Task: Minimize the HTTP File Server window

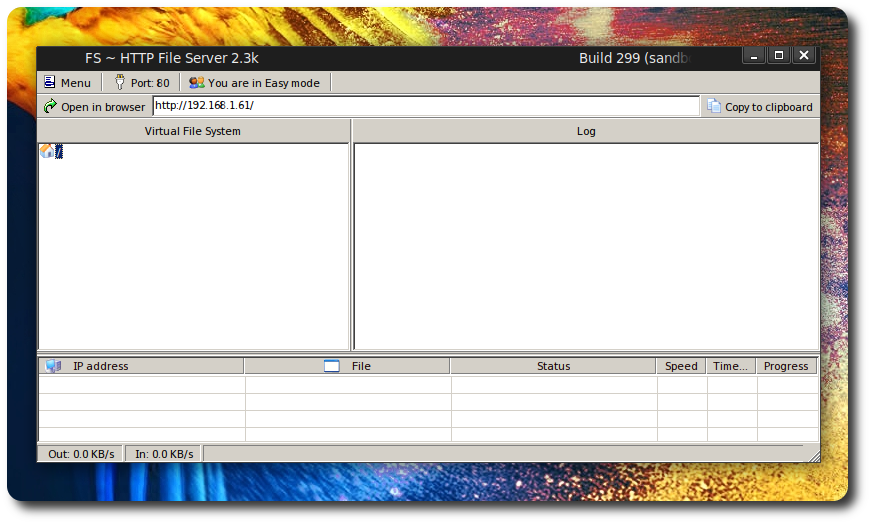Action: point(755,56)
